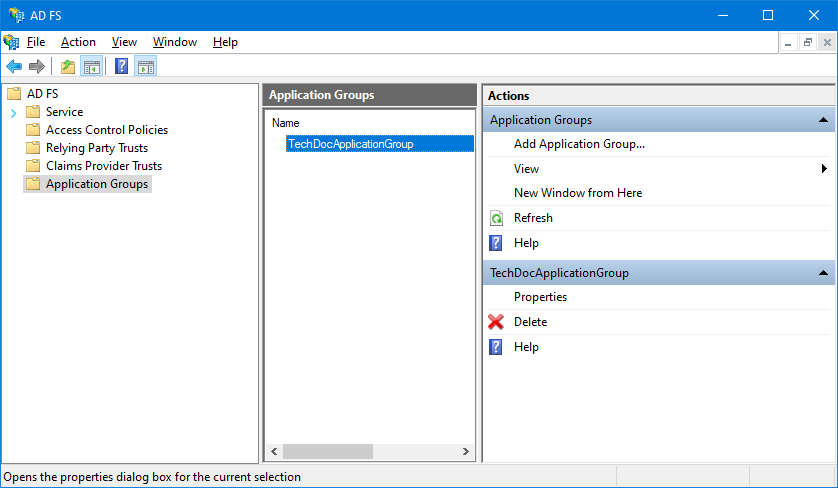
Task: Click the Name column header
Action: click(x=285, y=123)
